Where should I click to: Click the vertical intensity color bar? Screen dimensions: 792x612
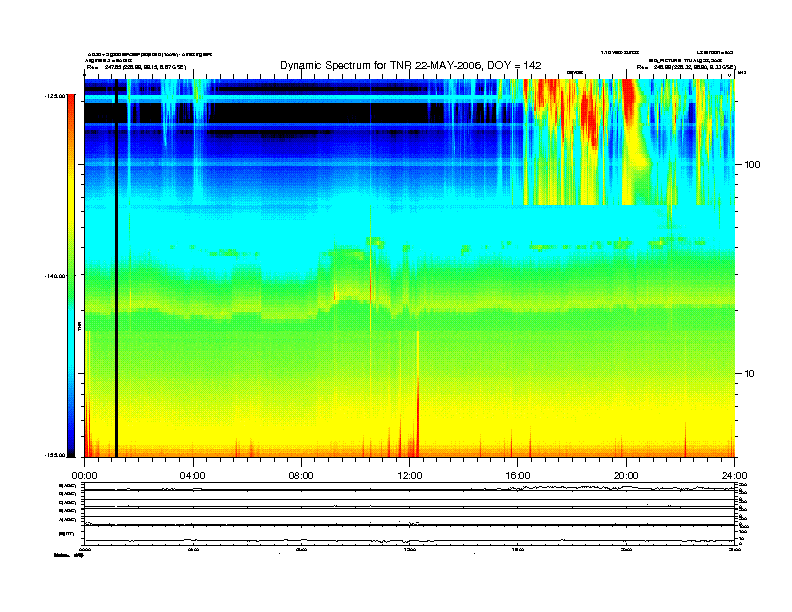click(x=71, y=275)
